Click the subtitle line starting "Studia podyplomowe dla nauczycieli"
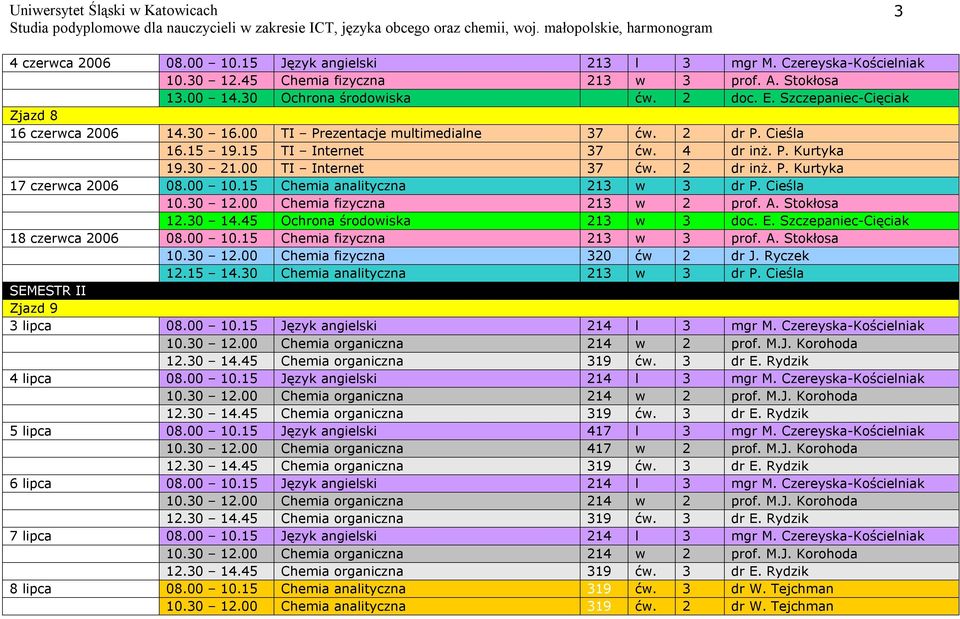Screen dimensions: 960x619 pos(361,28)
